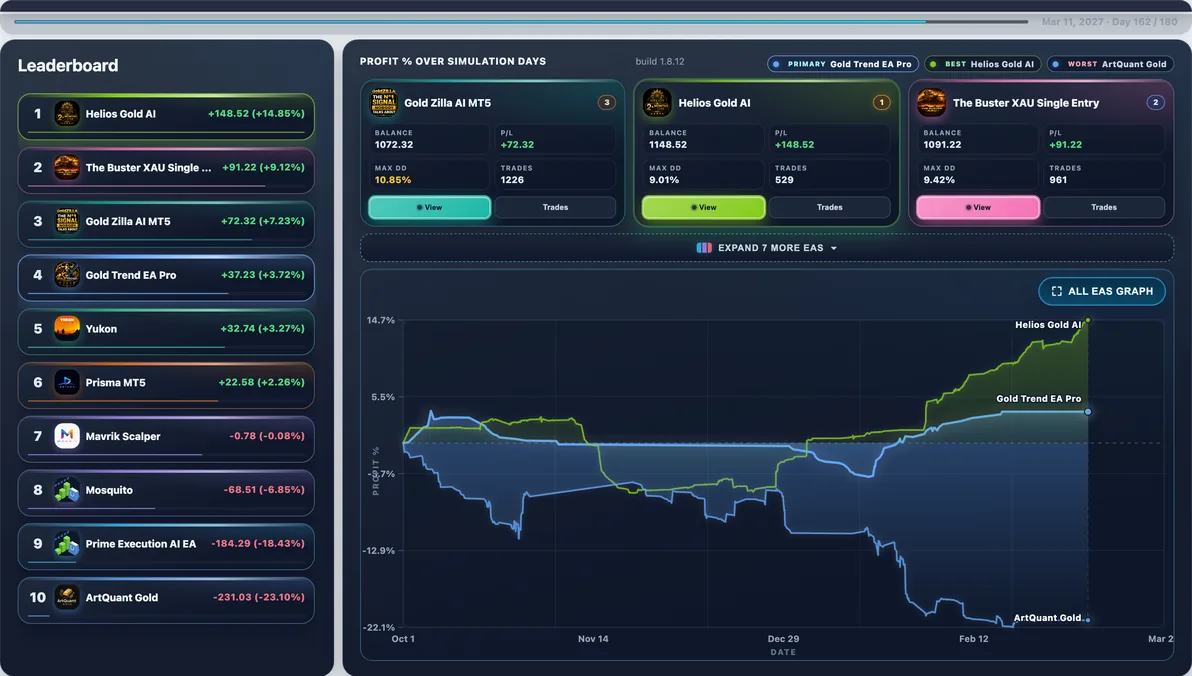This screenshot has width=1192, height=676.
Task: View the Gold Zilla AI MT5 chart
Action: 430,208
